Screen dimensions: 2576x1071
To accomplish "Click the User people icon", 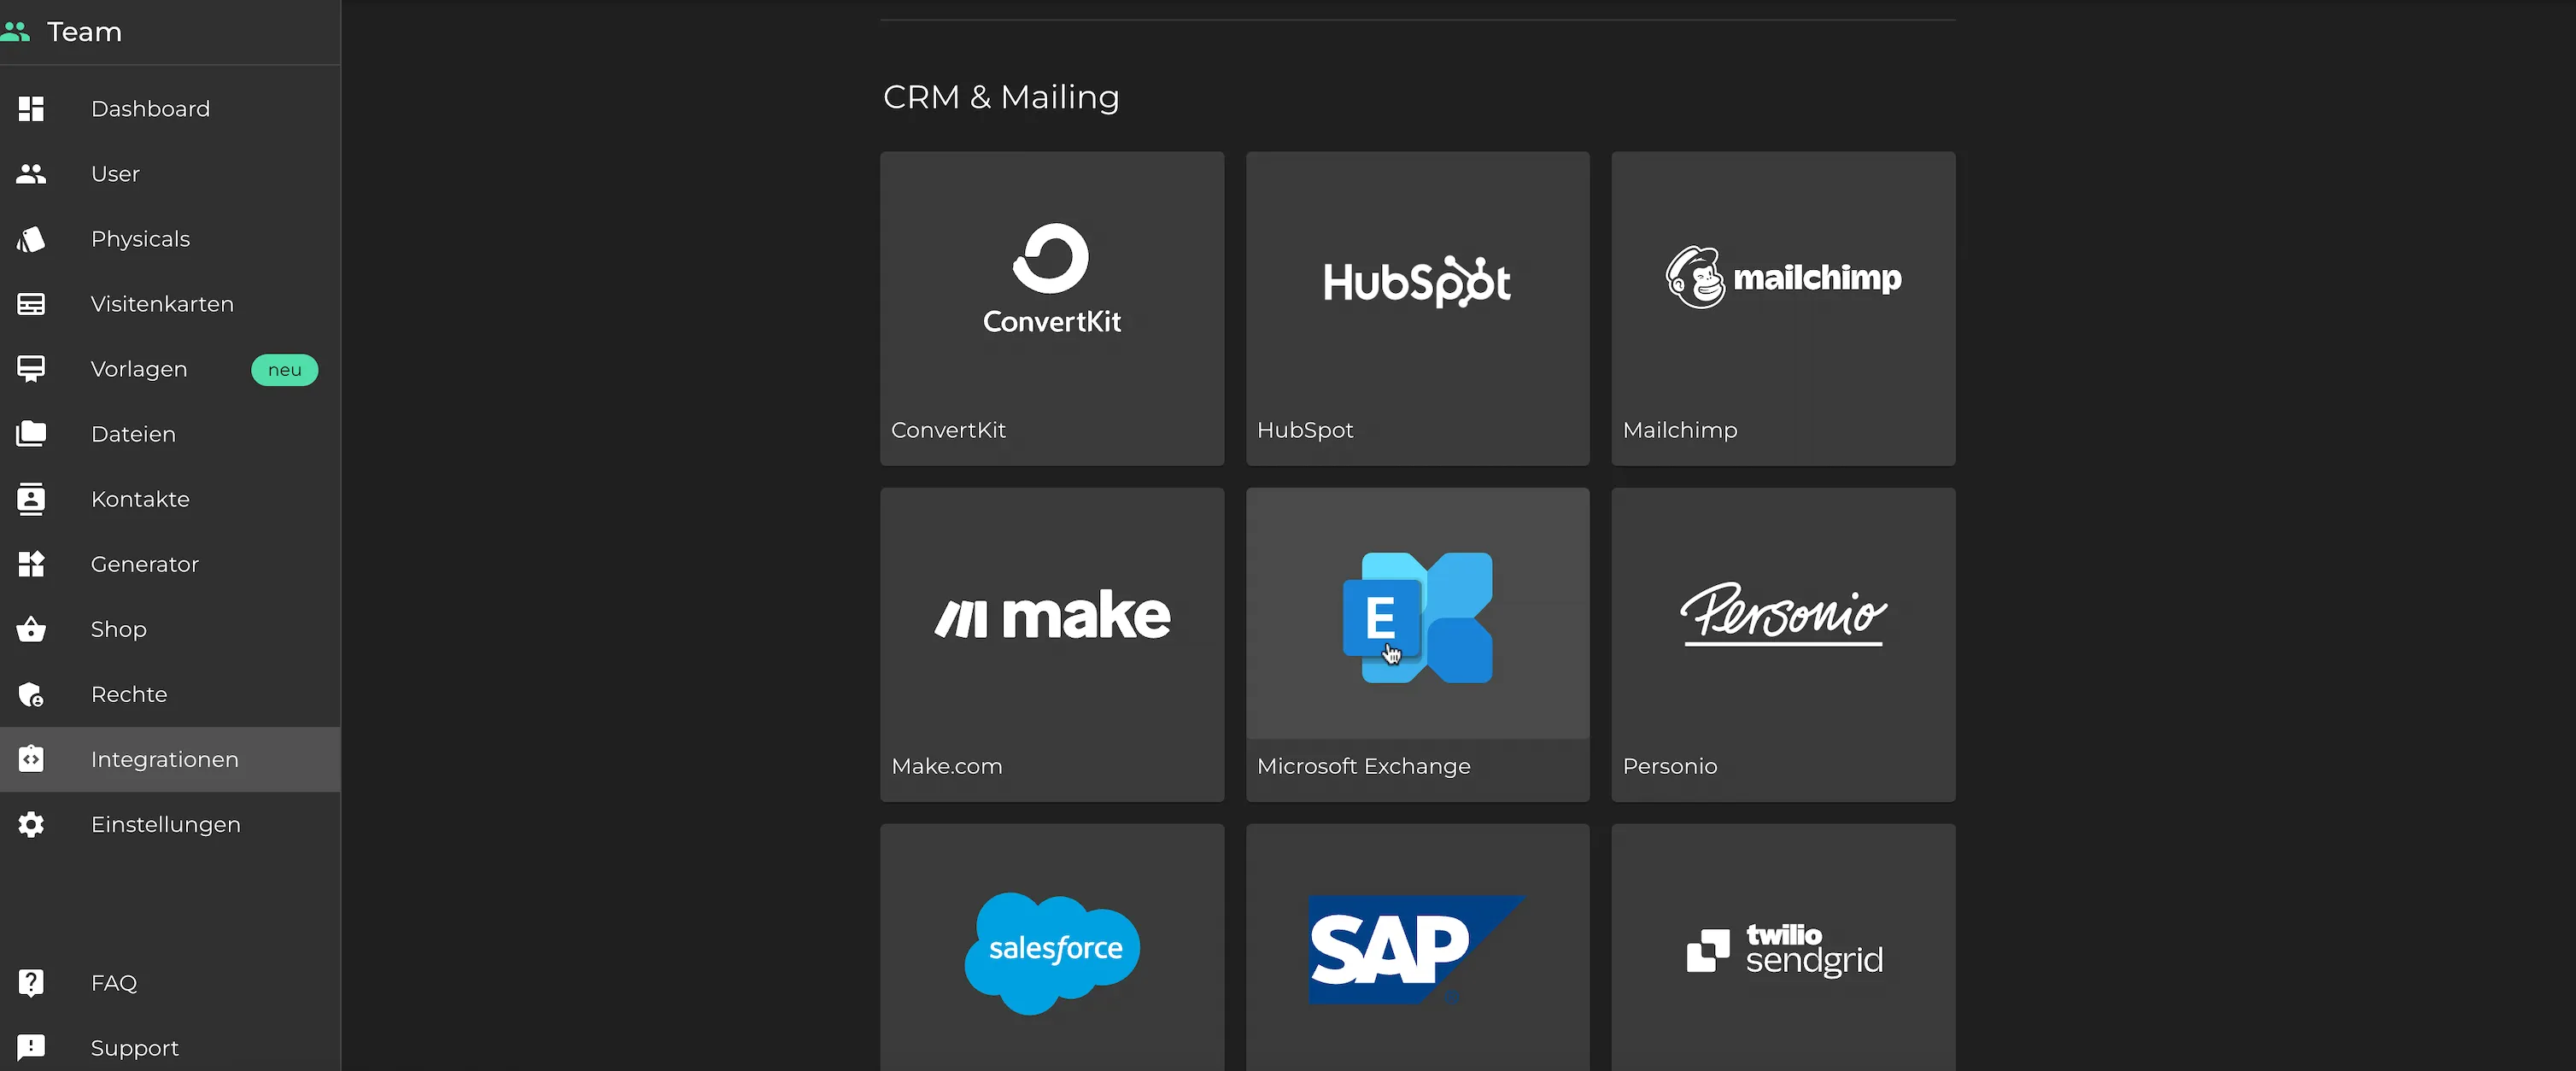I will pos(31,174).
